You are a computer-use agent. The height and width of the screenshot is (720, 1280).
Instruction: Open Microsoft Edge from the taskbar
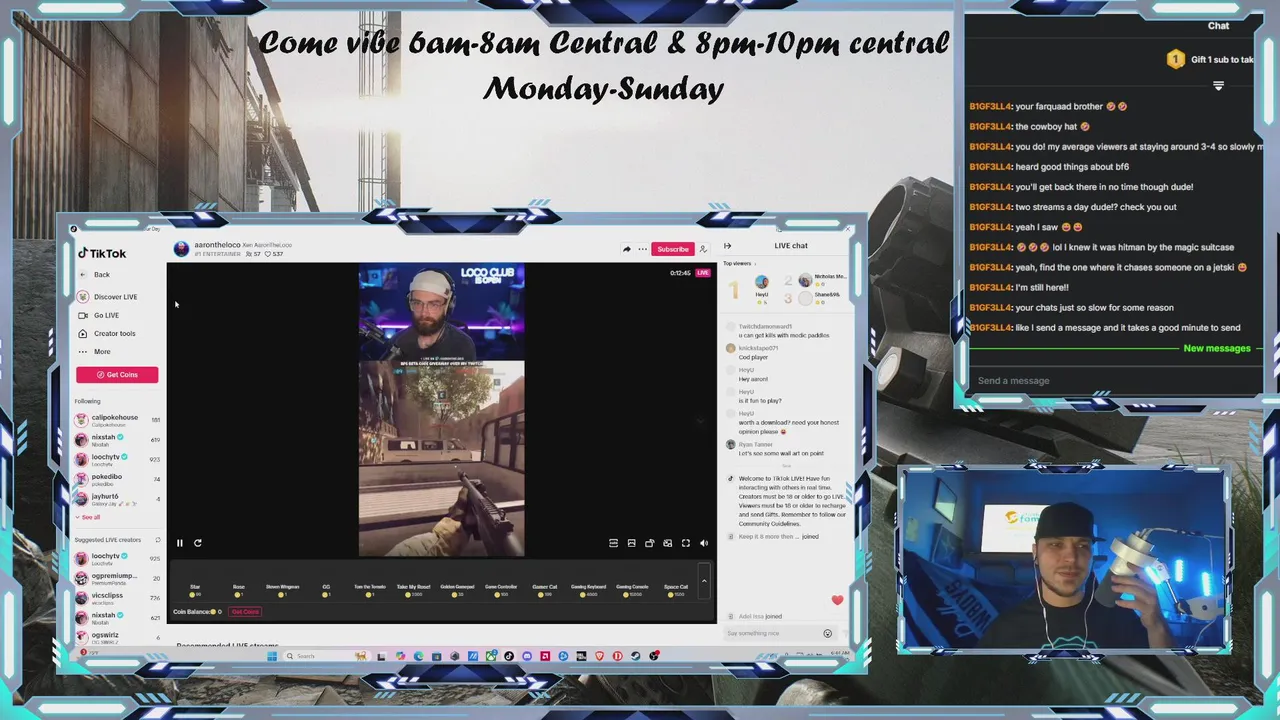point(418,657)
